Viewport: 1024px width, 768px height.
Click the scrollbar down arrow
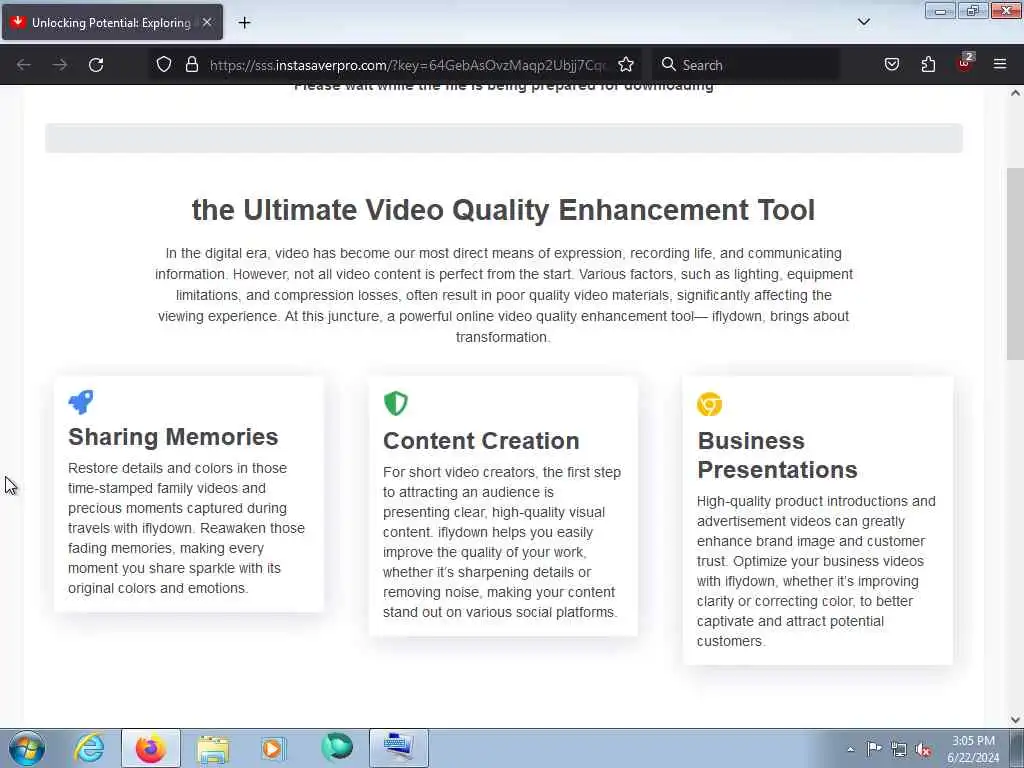[x=1015, y=720]
